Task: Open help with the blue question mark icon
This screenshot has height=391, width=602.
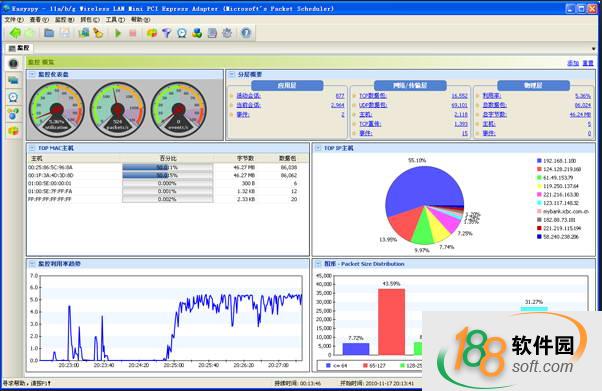Action: 246,33
